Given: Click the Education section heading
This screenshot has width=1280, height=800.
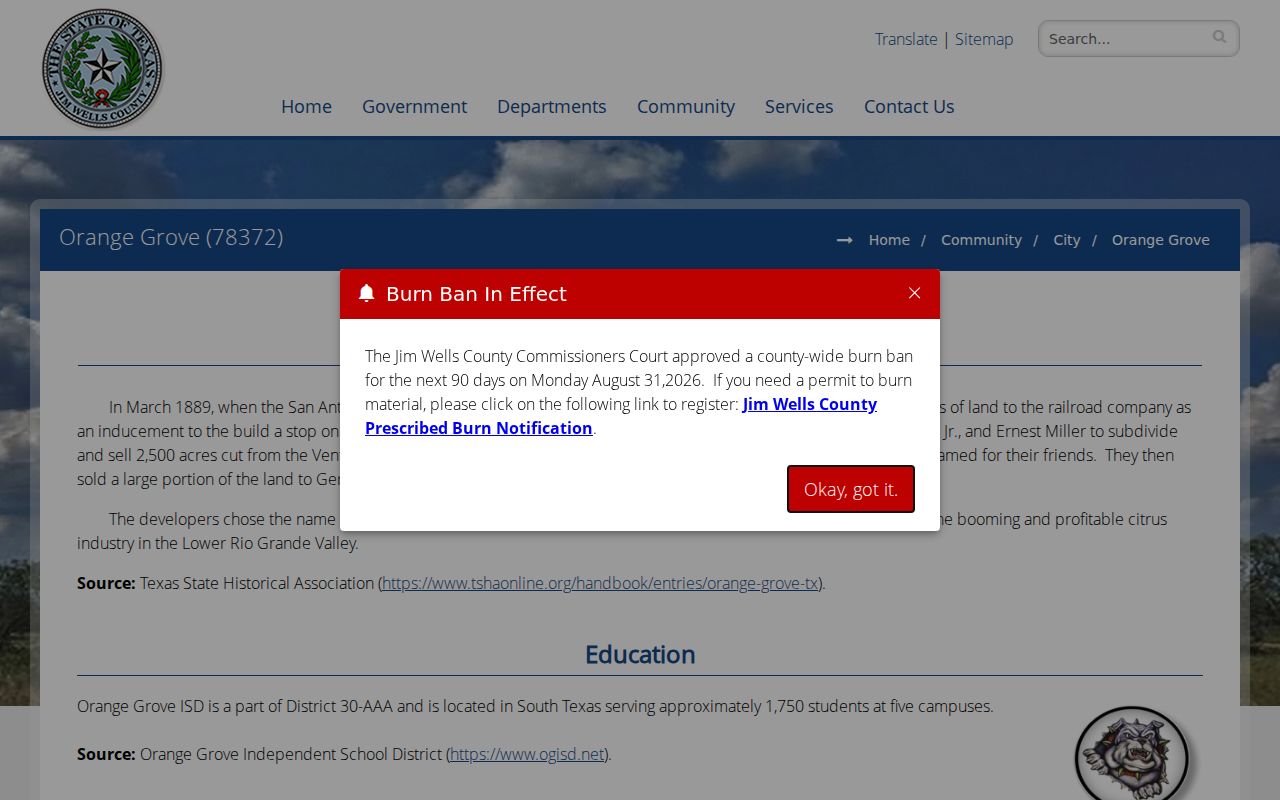Looking at the screenshot, I should click(640, 654).
